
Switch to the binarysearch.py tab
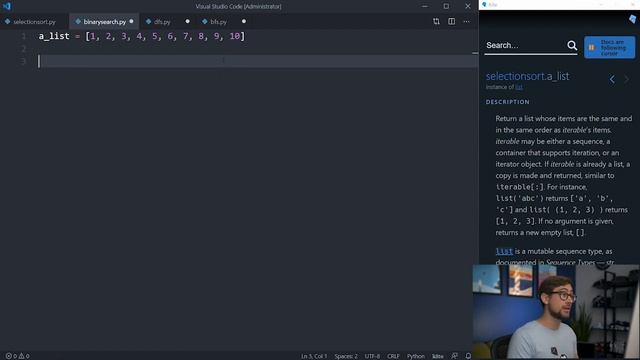(104, 22)
